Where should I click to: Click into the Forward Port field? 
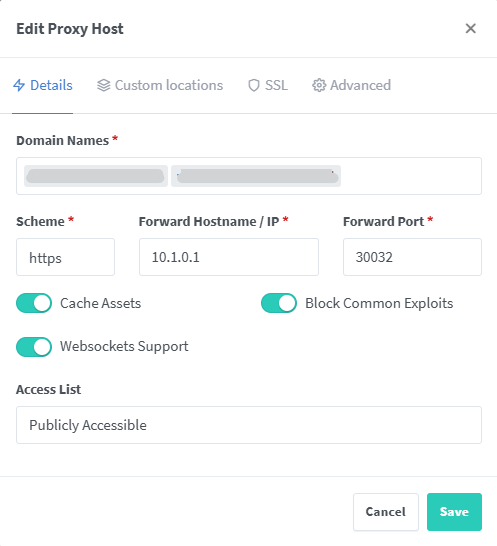tap(412, 257)
